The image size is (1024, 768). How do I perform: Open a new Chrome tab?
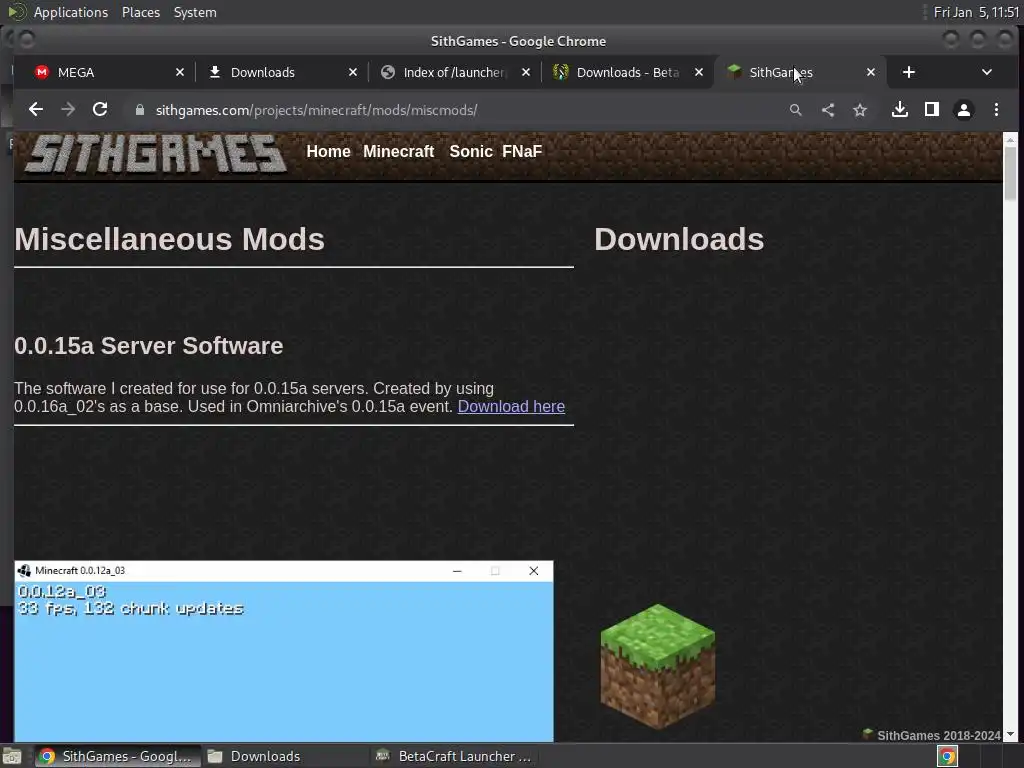point(908,72)
